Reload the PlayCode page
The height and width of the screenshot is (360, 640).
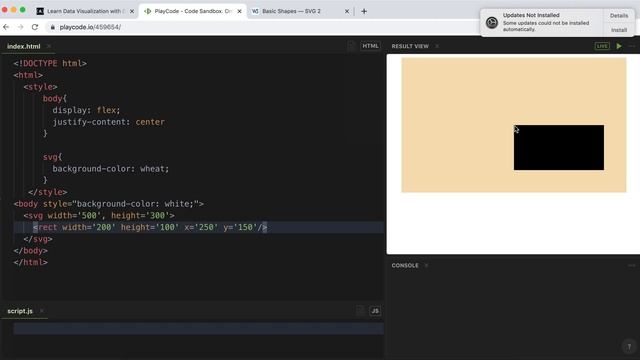35,27
